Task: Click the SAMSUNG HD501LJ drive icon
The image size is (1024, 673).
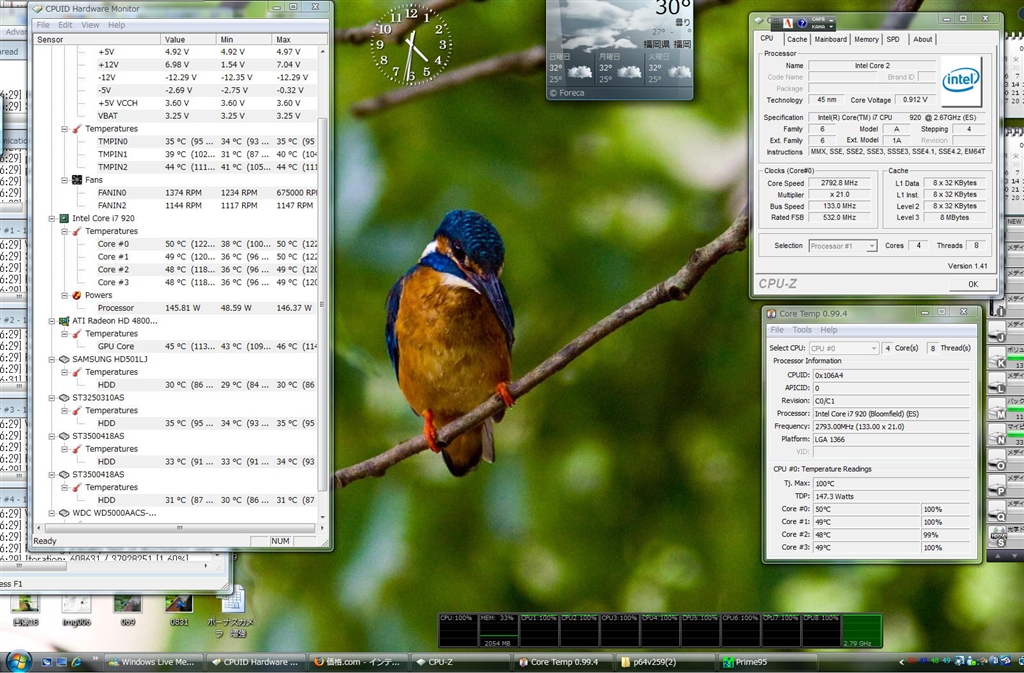Action: [x=64, y=359]
